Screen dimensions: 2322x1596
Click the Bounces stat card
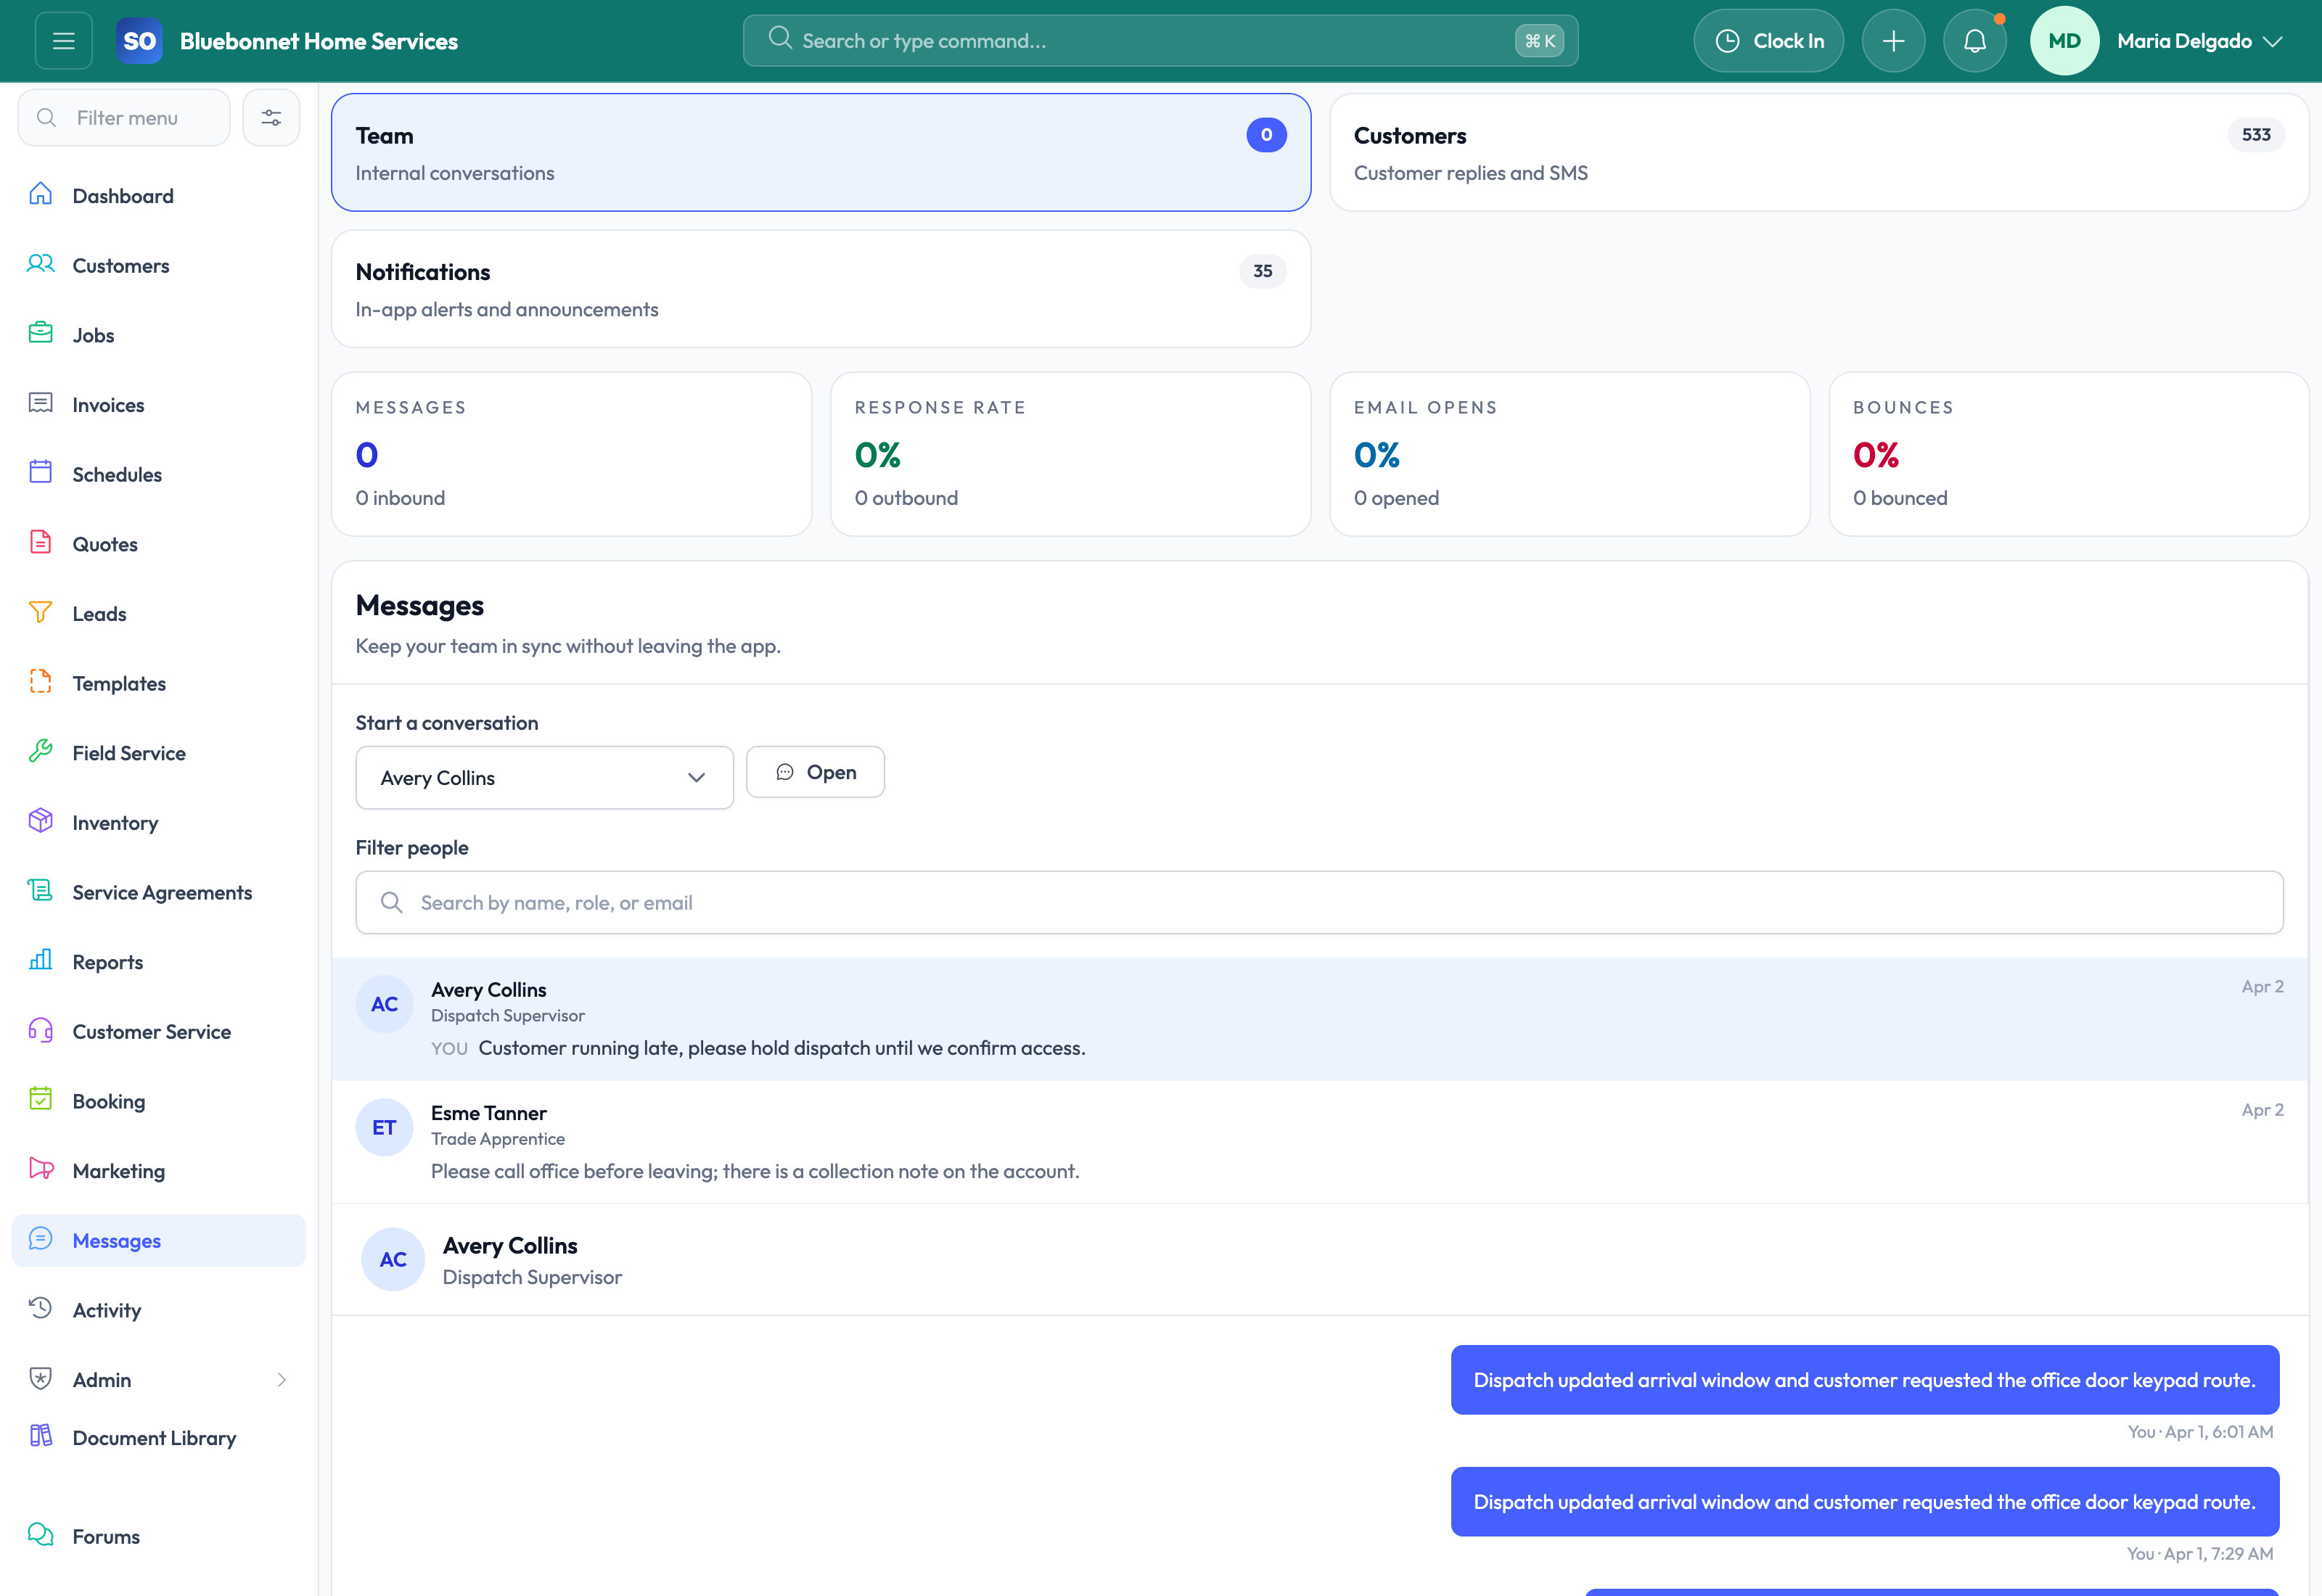(x=2068, y=454)
